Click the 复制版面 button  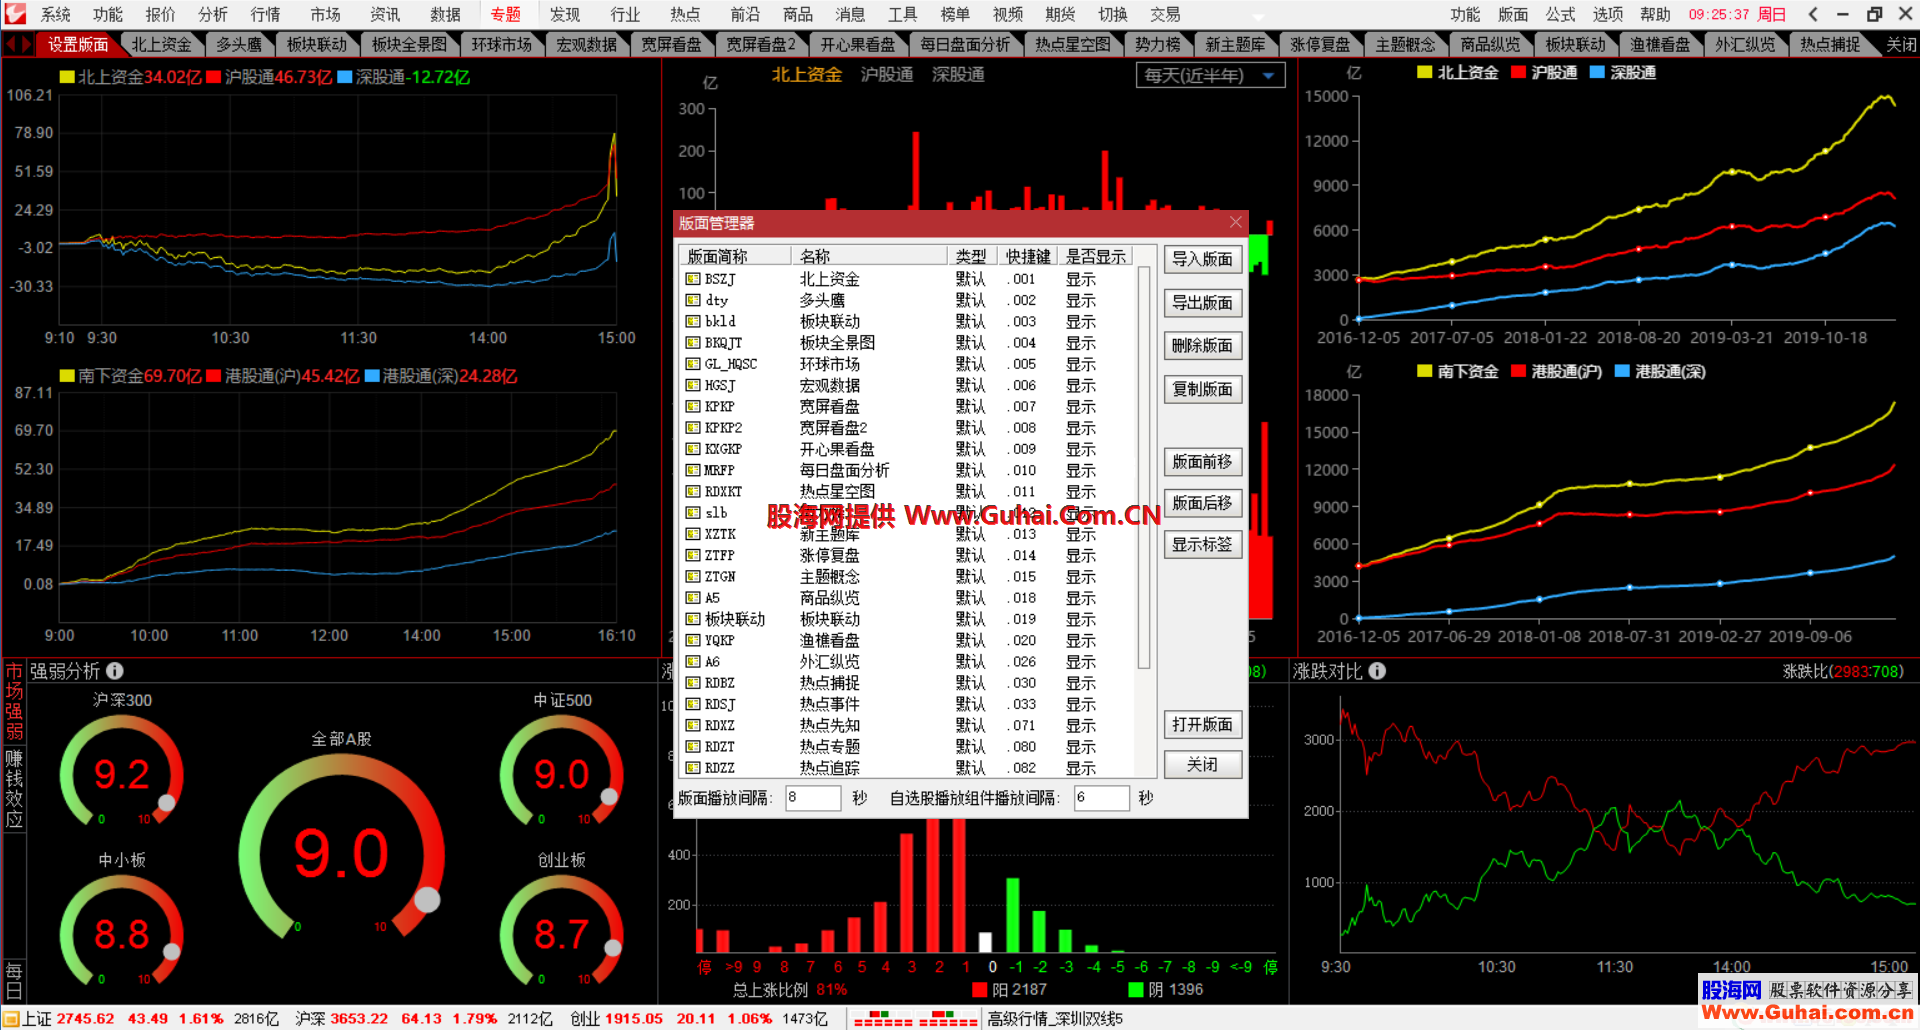tap(1203, 389)
